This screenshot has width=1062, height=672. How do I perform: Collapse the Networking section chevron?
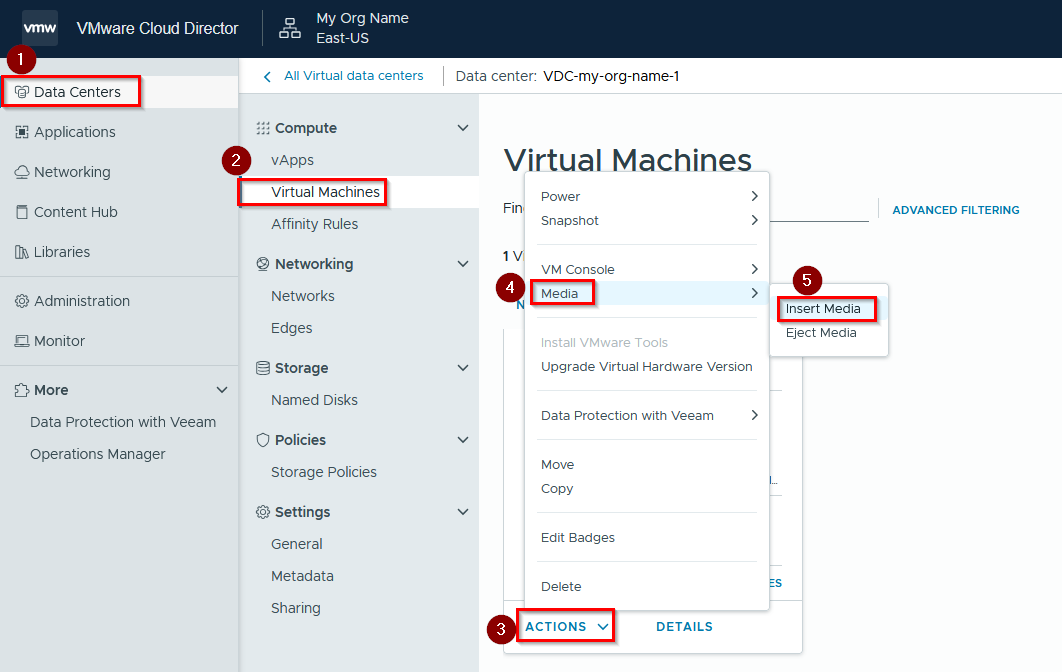click(x=463, y=264)
